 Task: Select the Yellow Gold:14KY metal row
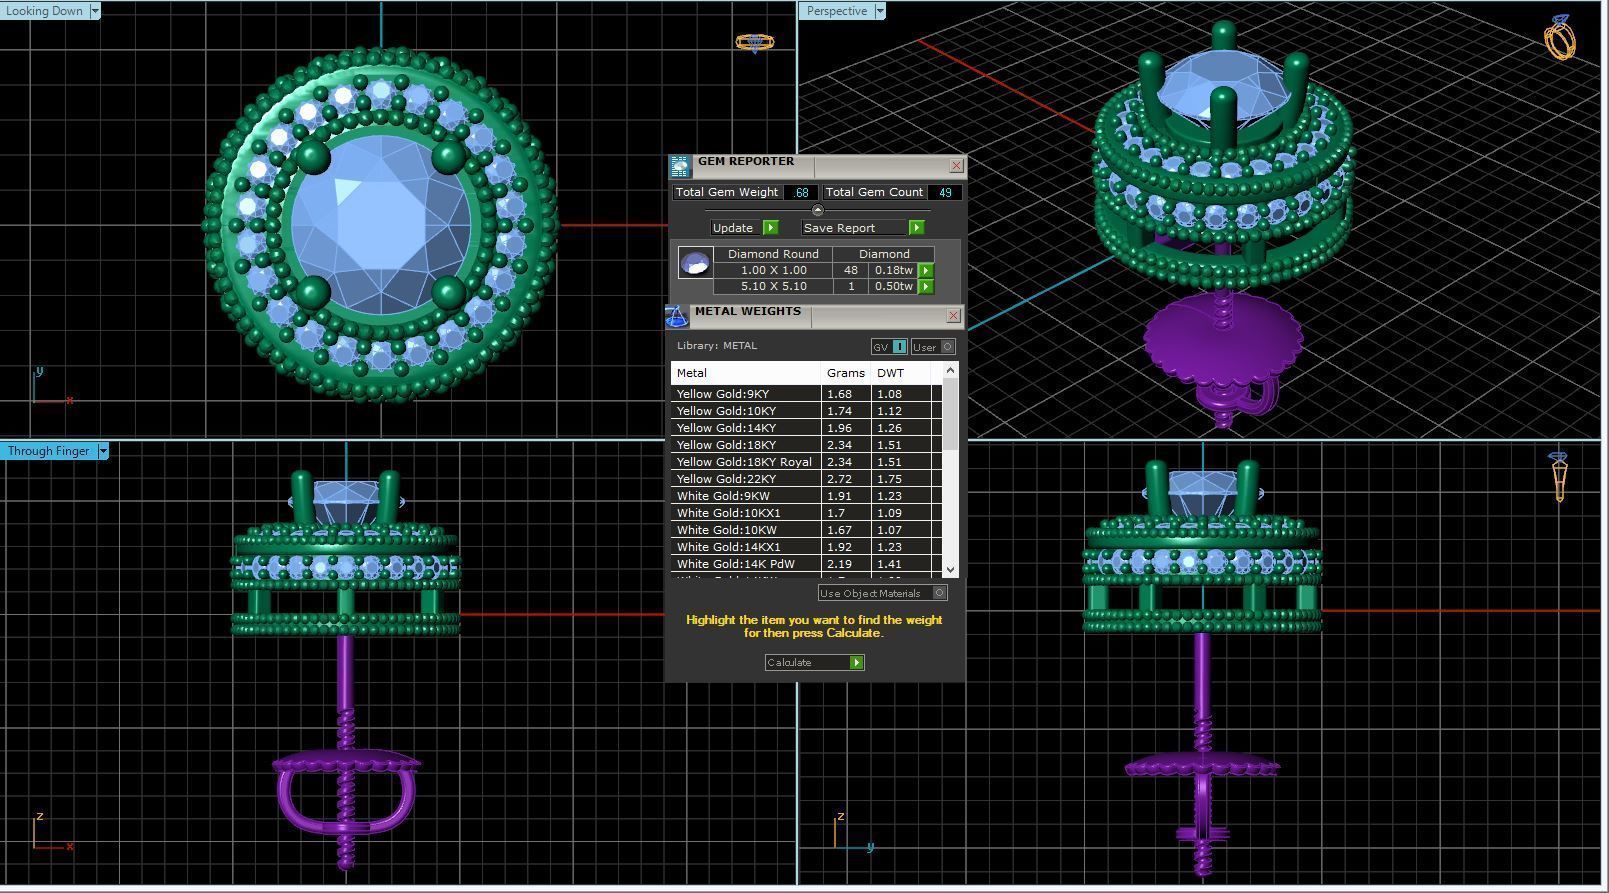click(806, 428)
